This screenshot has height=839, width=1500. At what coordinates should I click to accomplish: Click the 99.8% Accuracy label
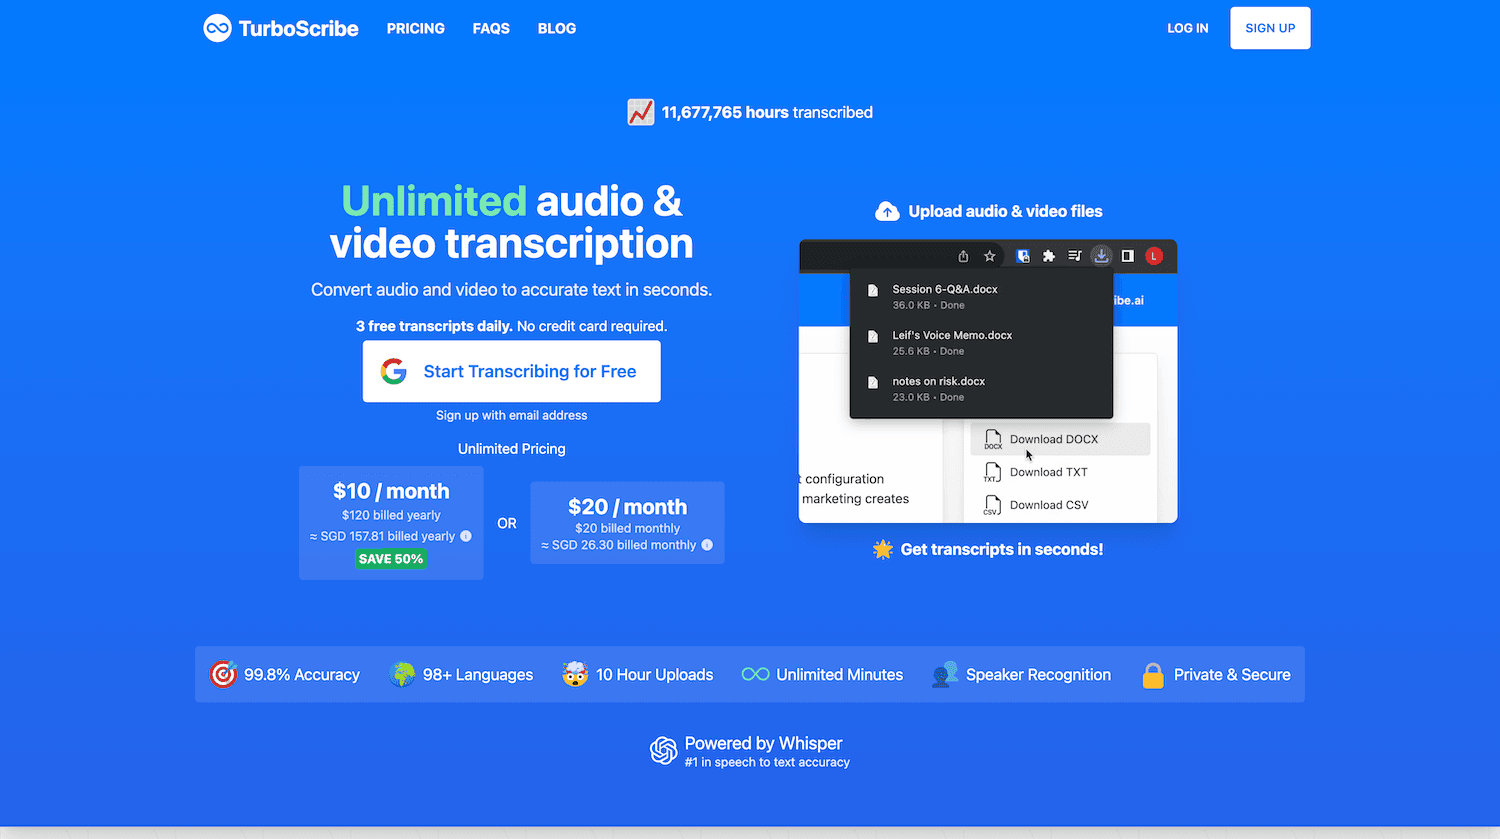click(302, 675)
